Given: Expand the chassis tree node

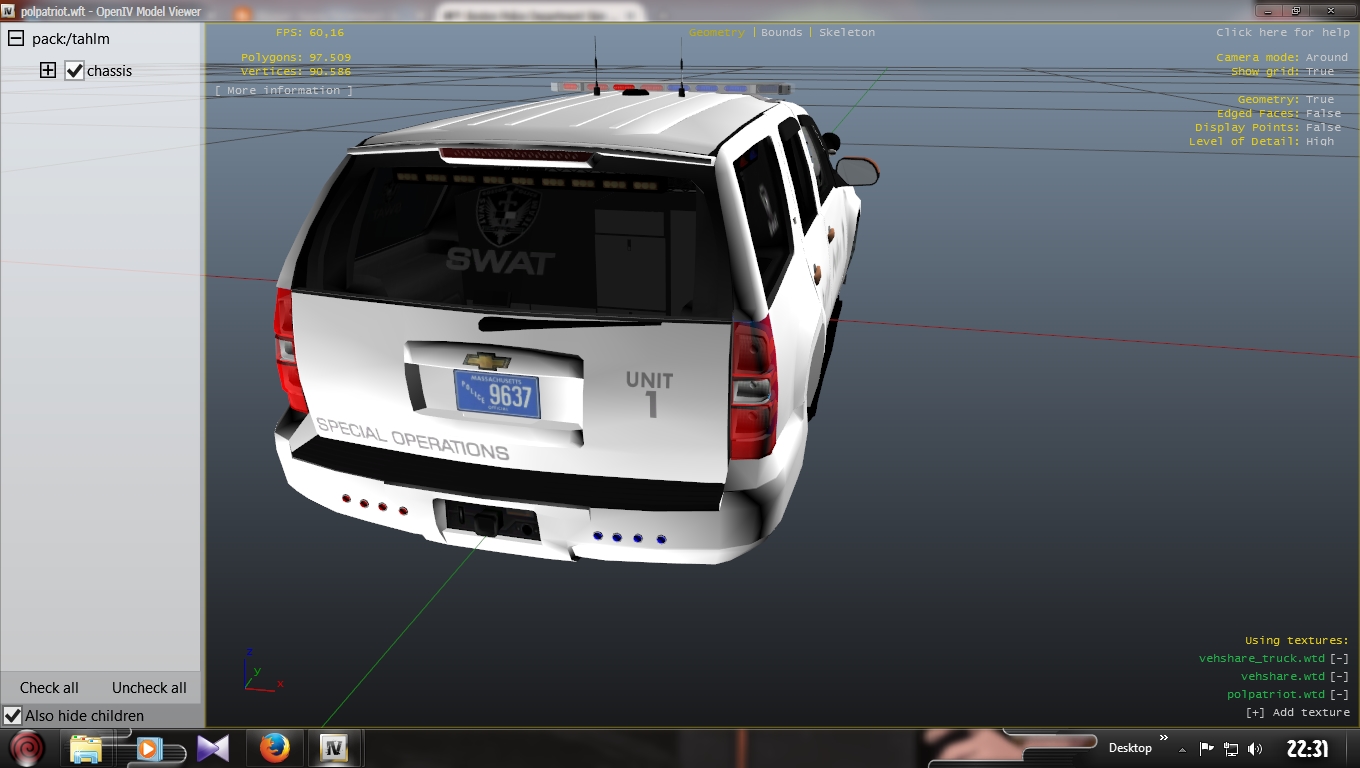Looking at the screenshot, I should (47, 71).
